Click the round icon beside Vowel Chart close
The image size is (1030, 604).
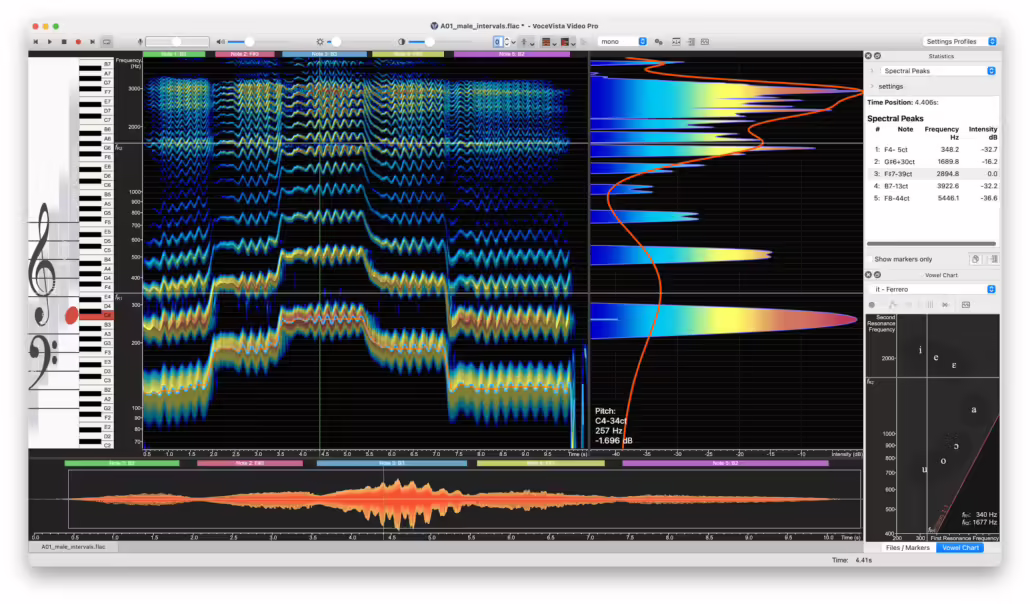coord(877,275)
